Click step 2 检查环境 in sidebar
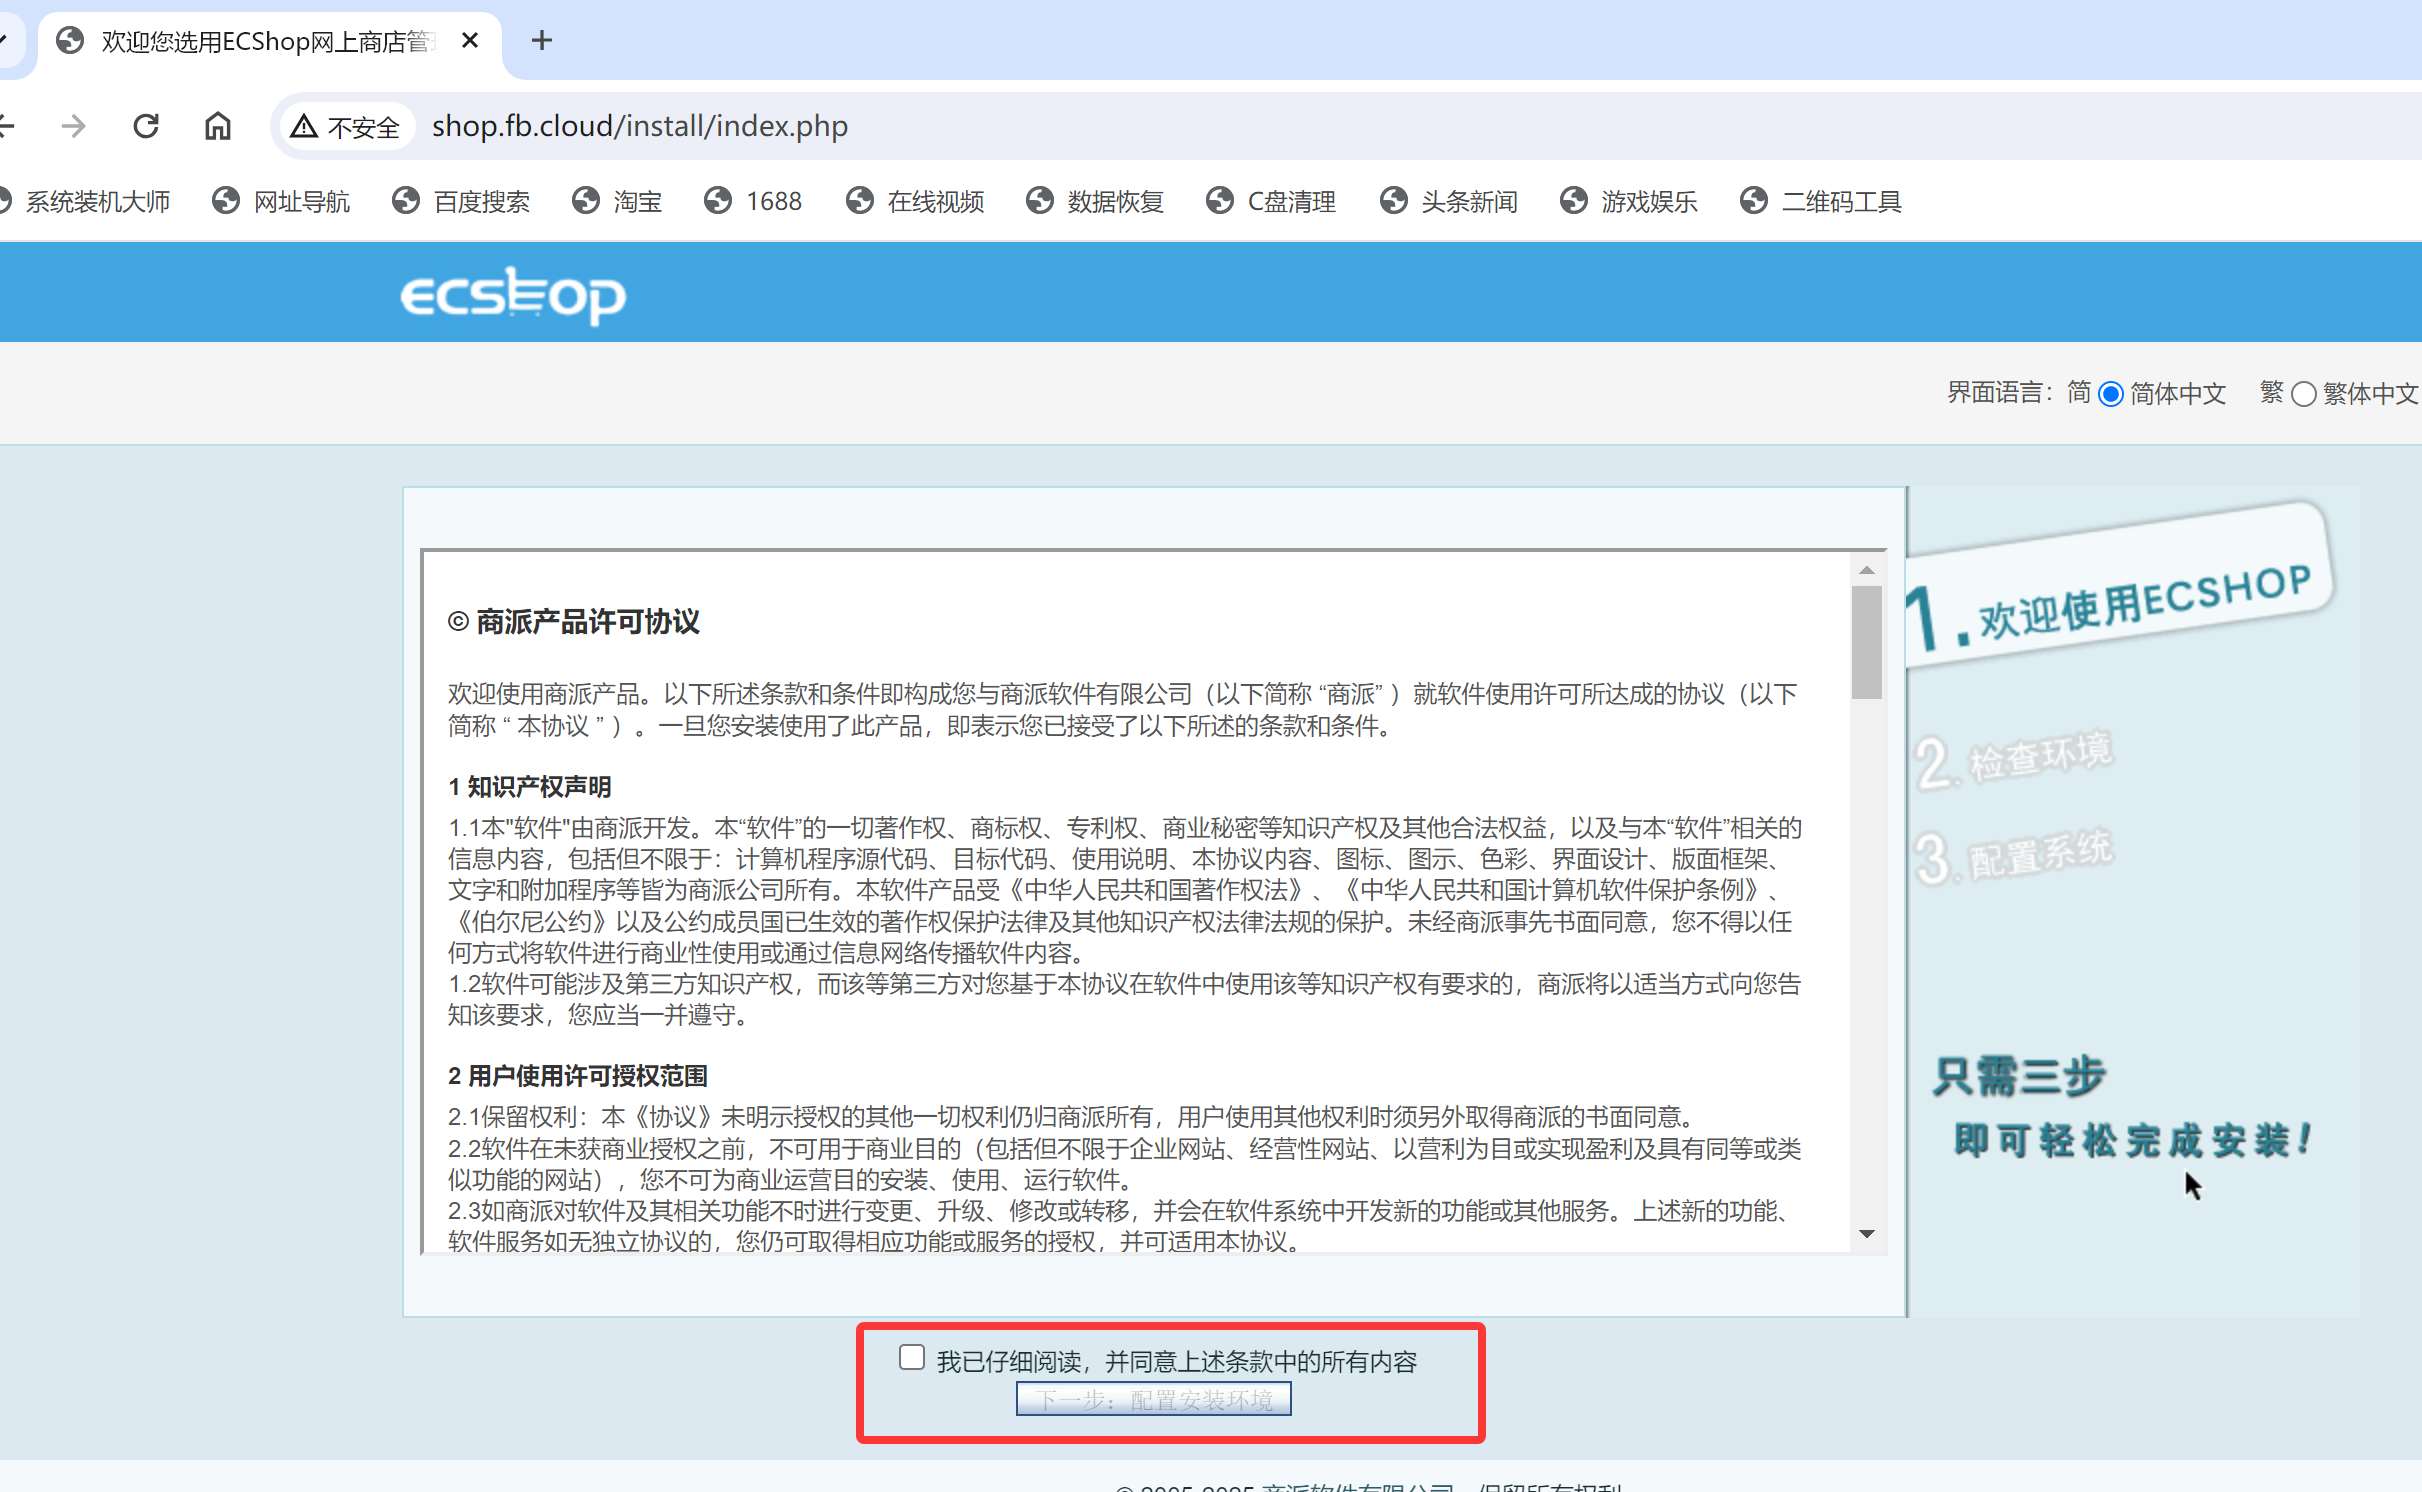This screenshot has height=1492, width=2422. pyautogui.click(x=2014, y=759)
